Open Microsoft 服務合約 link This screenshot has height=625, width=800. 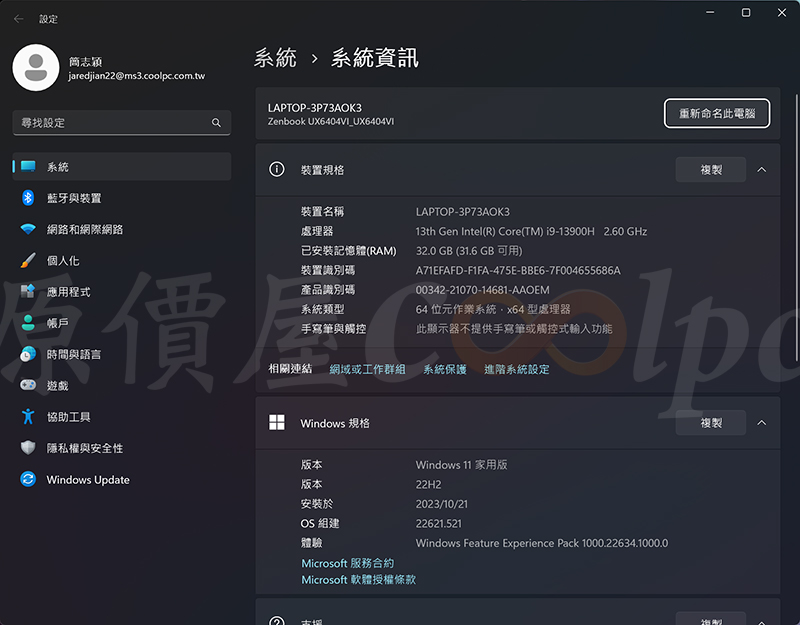point(347,563)
